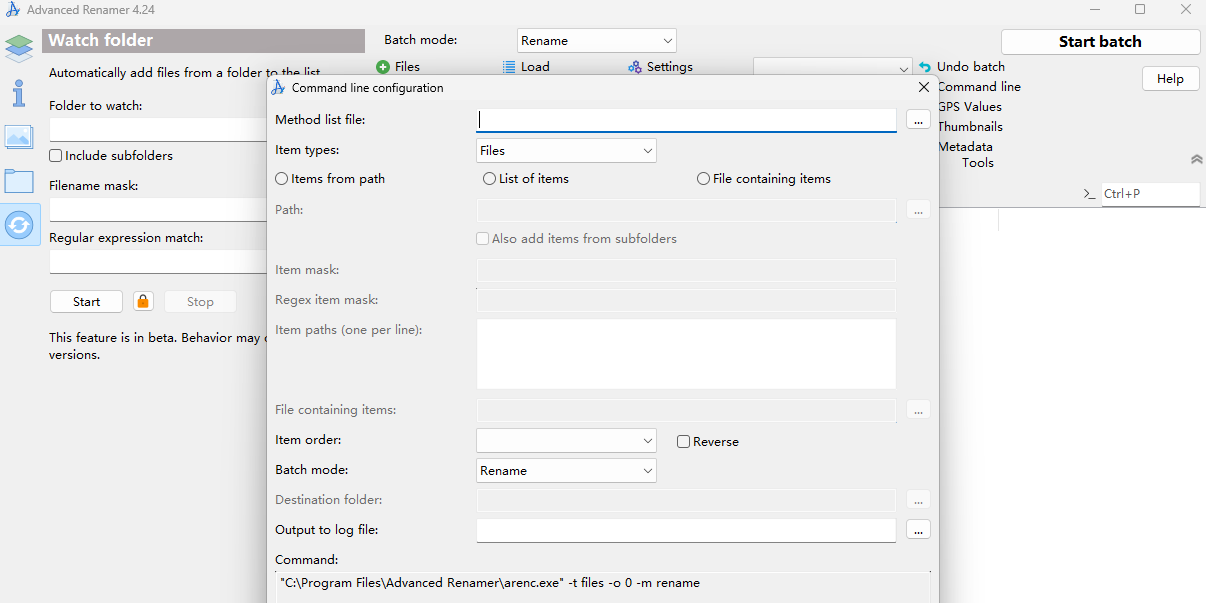
Task: Click the orange lock icon next to Start
Action: point(143,301)
